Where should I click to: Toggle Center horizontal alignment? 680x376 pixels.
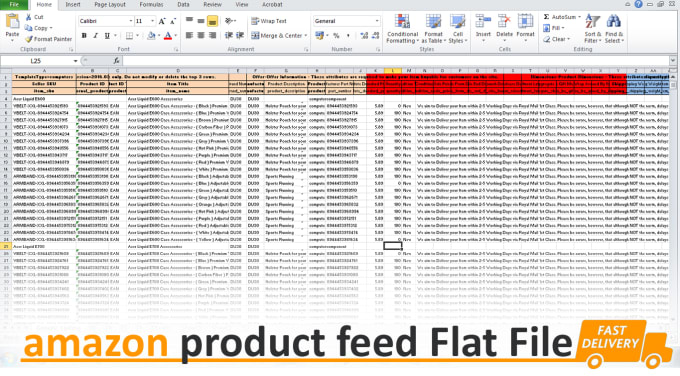[x=201, y=36]
